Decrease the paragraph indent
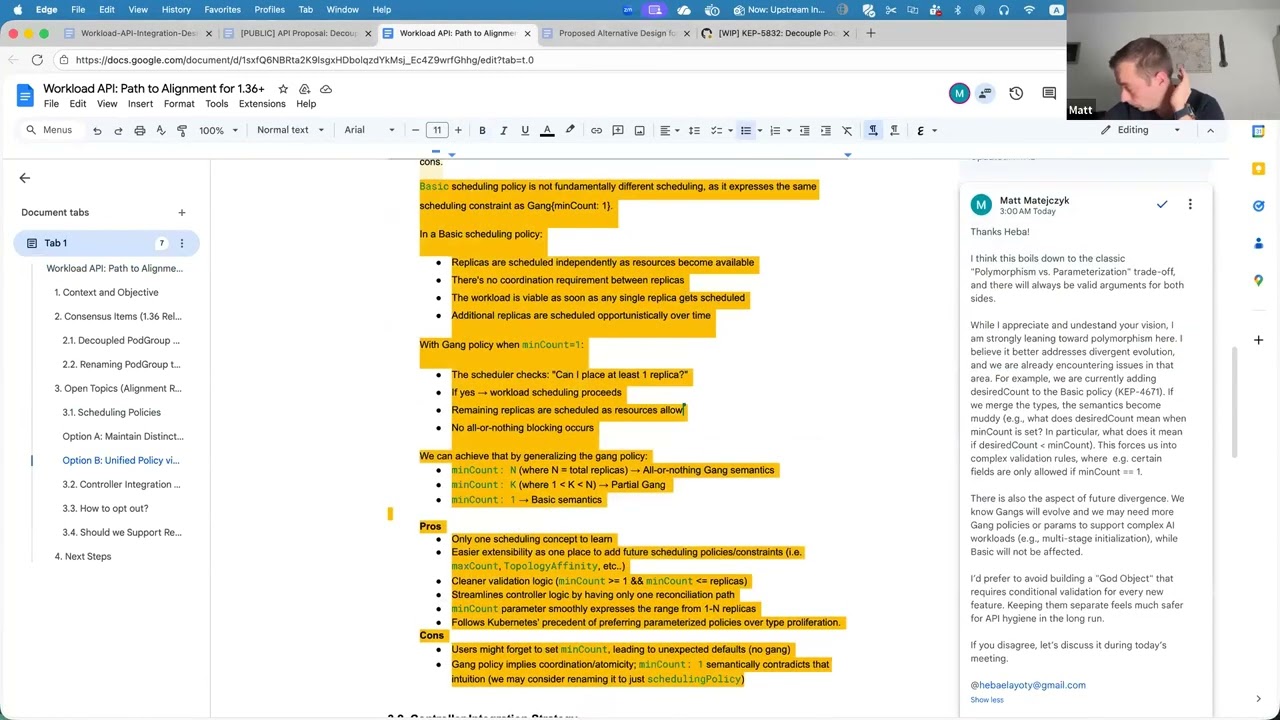The height and width of the screenshot is (720, 1280). [x=804, y=130]
